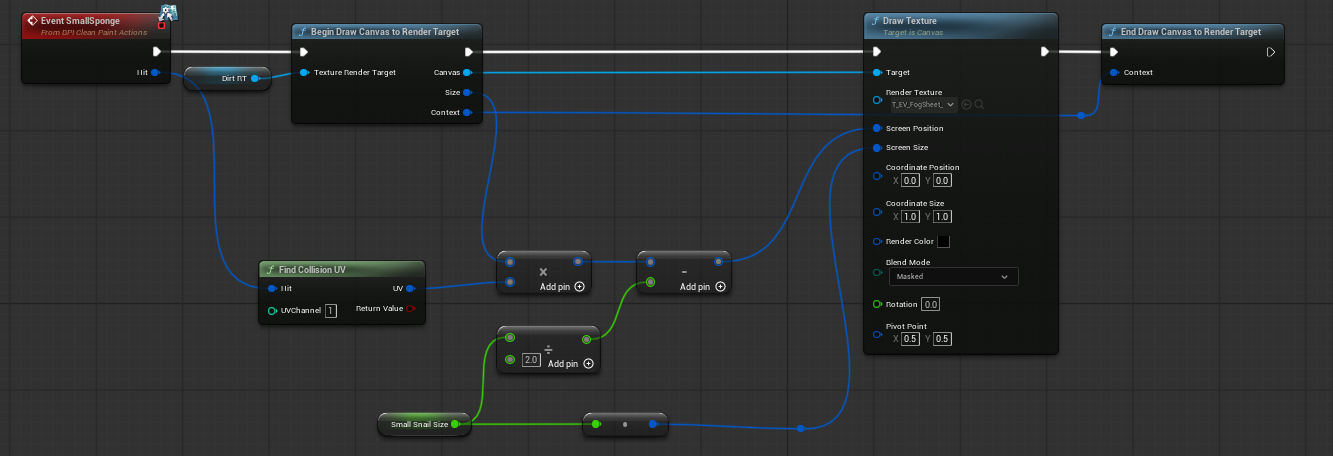Click the divide node output pin
1333x456 pixels.
pyautogui.click(x=585, y=340)
